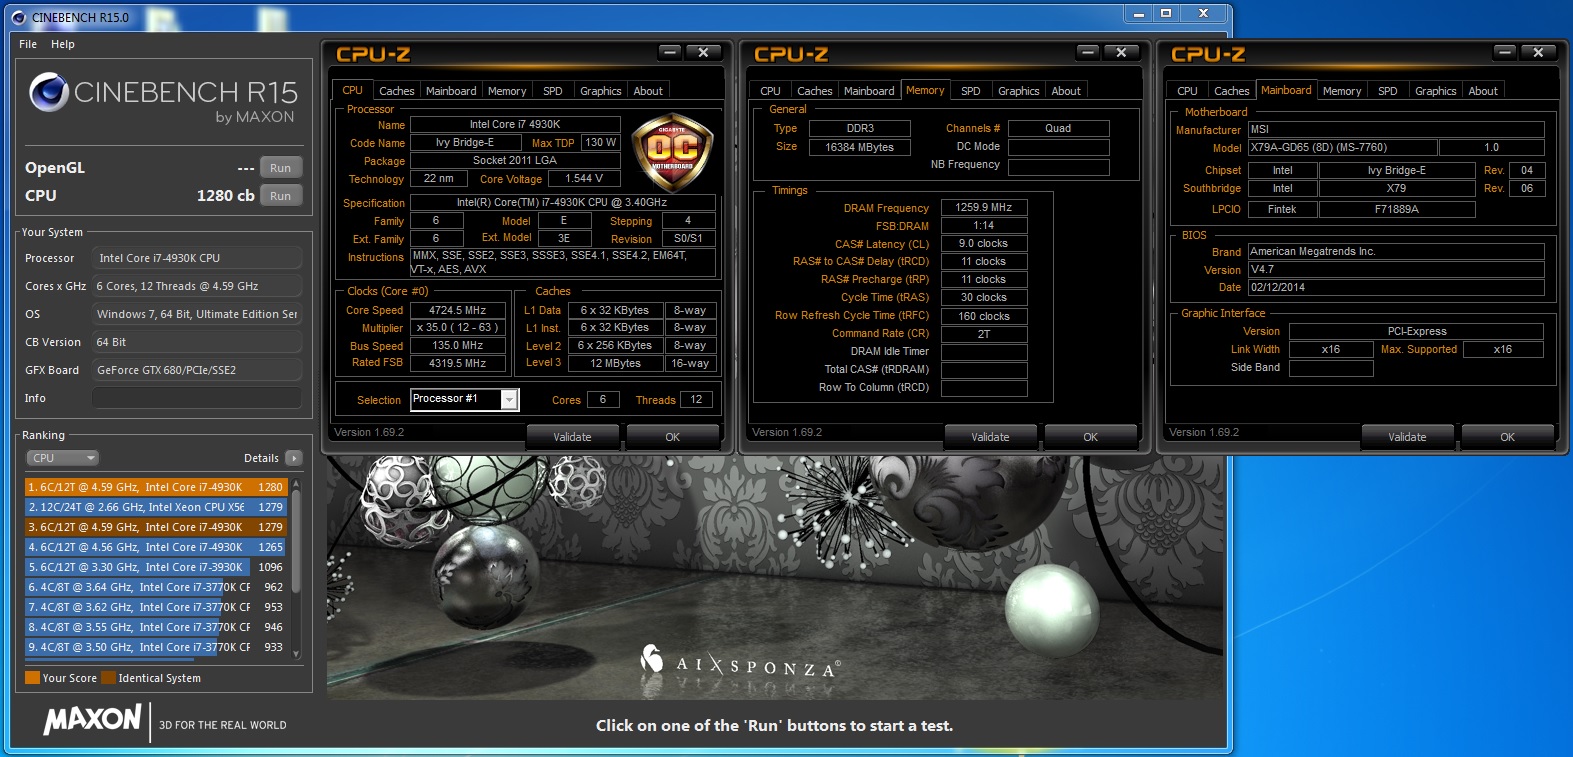
Task: Click Validate in the CPU-Z CPU window
Action: point(573,437)
